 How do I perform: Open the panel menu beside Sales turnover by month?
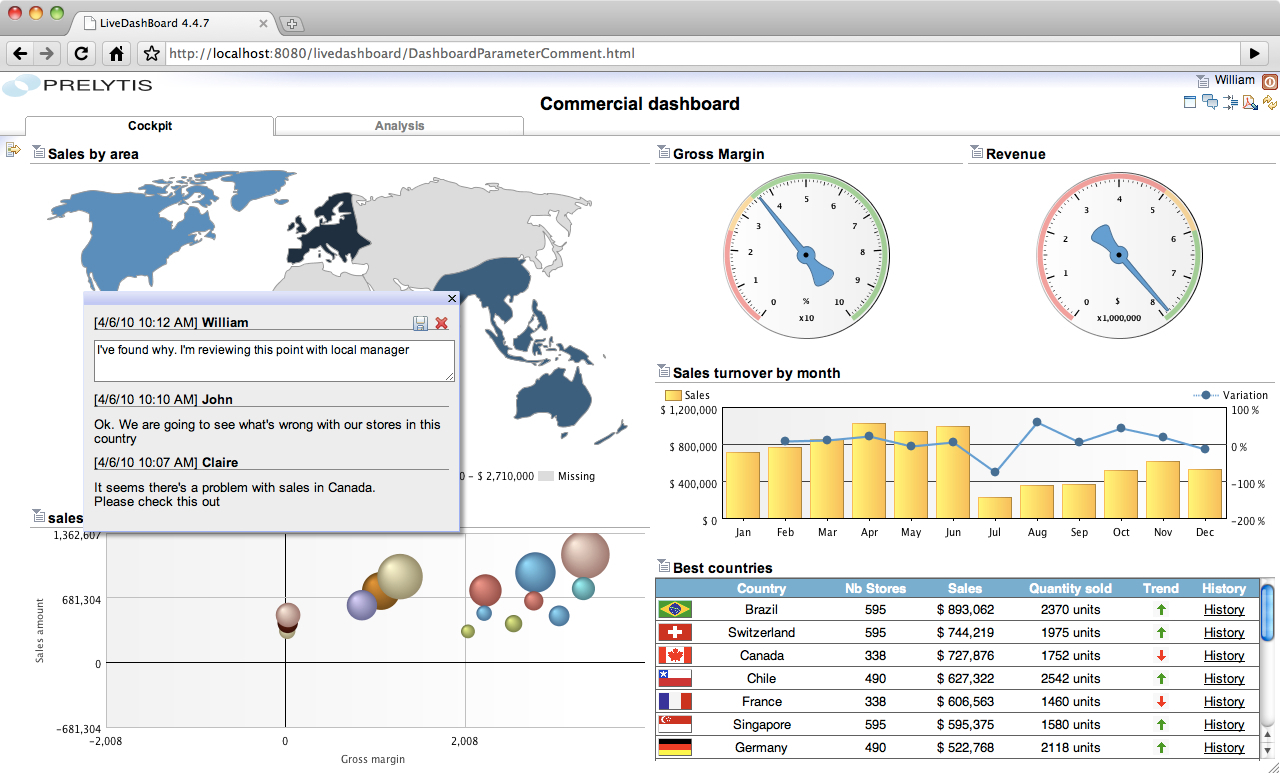663,372
